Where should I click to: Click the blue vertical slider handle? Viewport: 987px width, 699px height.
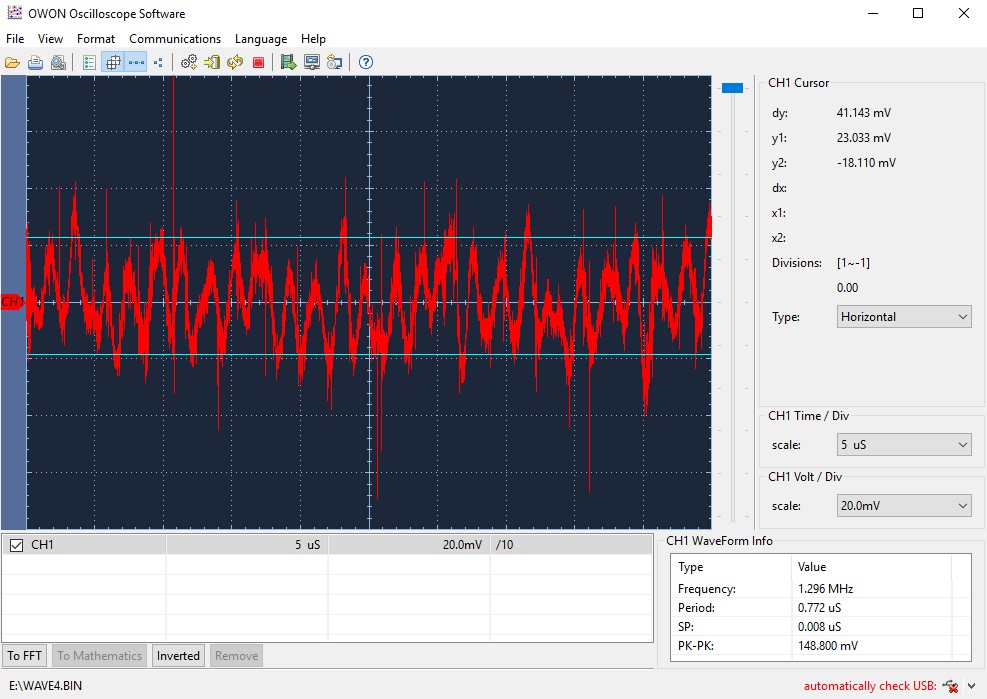[x=732, y=88]
